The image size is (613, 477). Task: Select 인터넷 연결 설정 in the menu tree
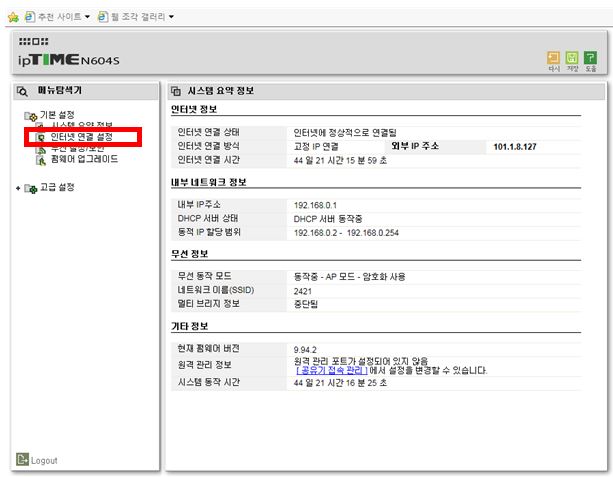(80, 136)
